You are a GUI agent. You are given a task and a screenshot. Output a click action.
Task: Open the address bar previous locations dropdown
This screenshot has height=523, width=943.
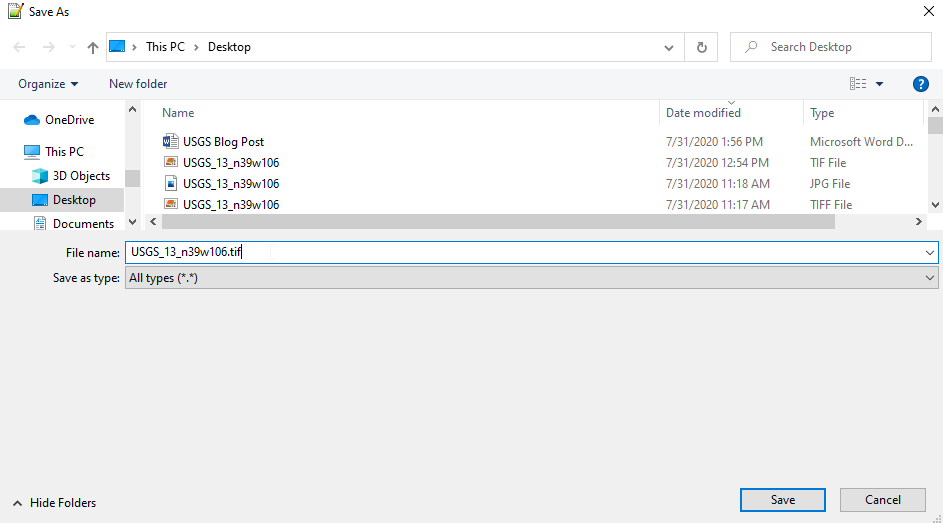(669, 47)
